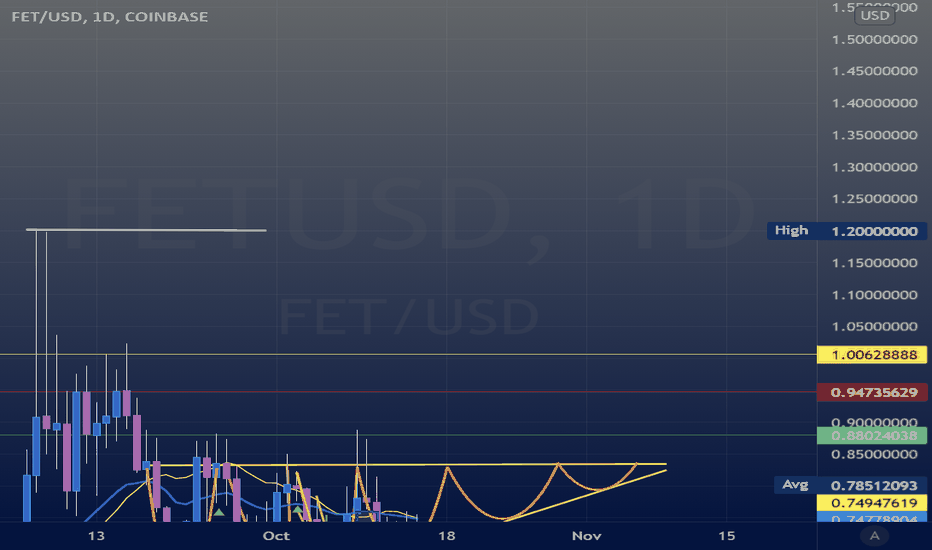The image size is (932, 550).
Task: Click the 13 date label on time axis
Action: point(96,536)
